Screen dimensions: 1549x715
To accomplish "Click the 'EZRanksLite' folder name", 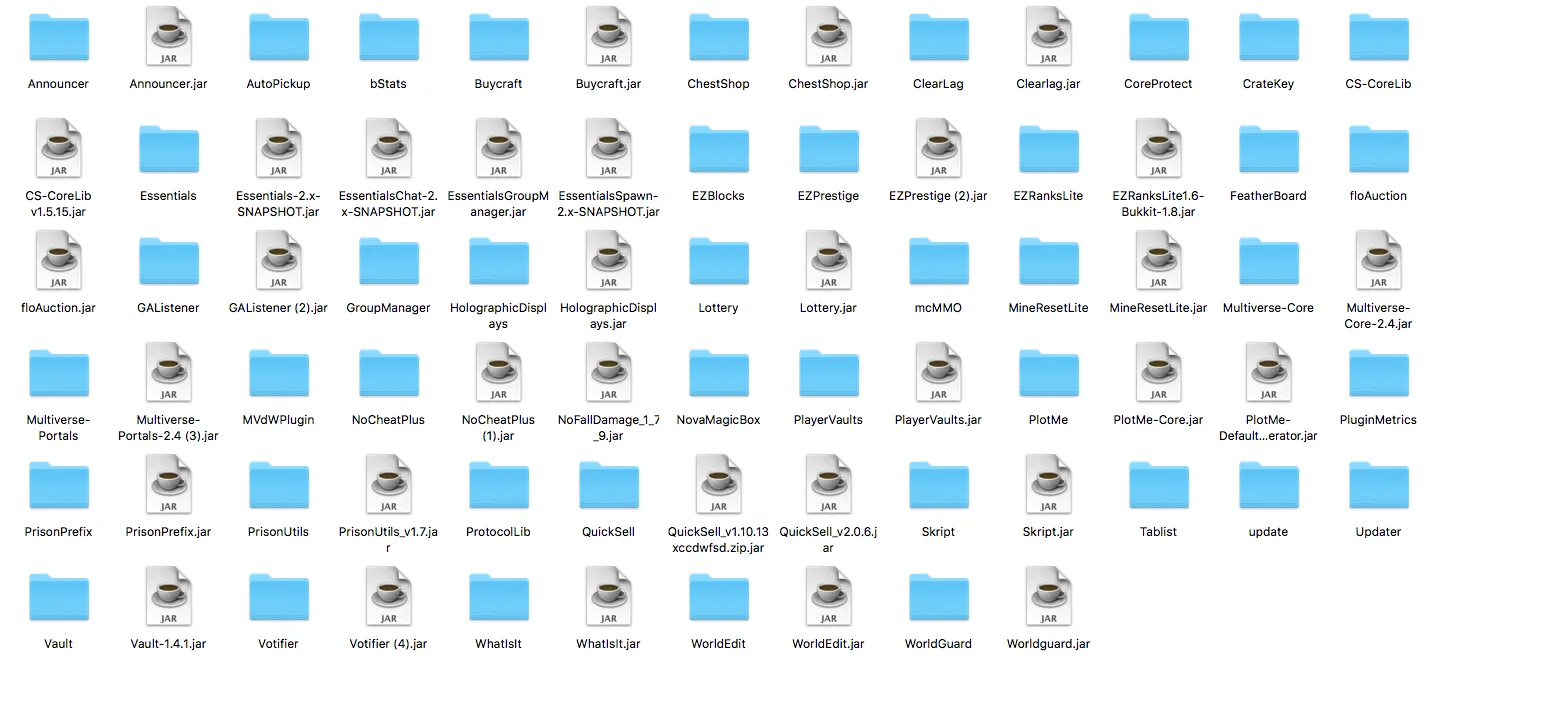I will coord(1048,196).
